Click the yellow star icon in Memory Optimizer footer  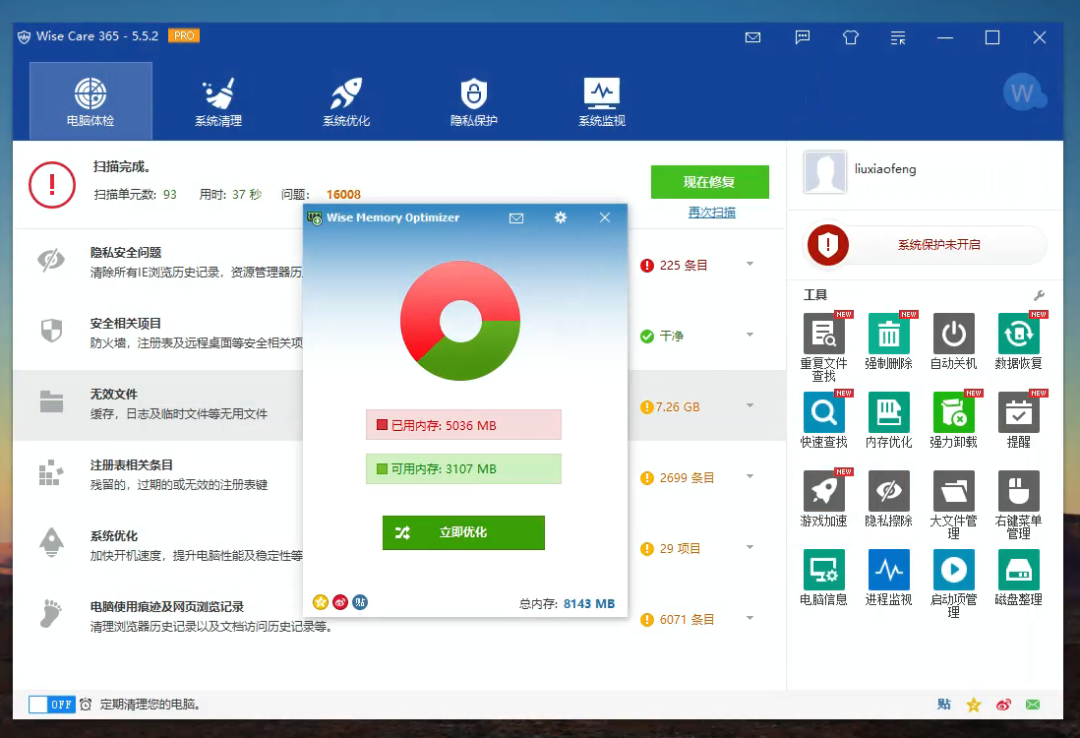[320, 602]
